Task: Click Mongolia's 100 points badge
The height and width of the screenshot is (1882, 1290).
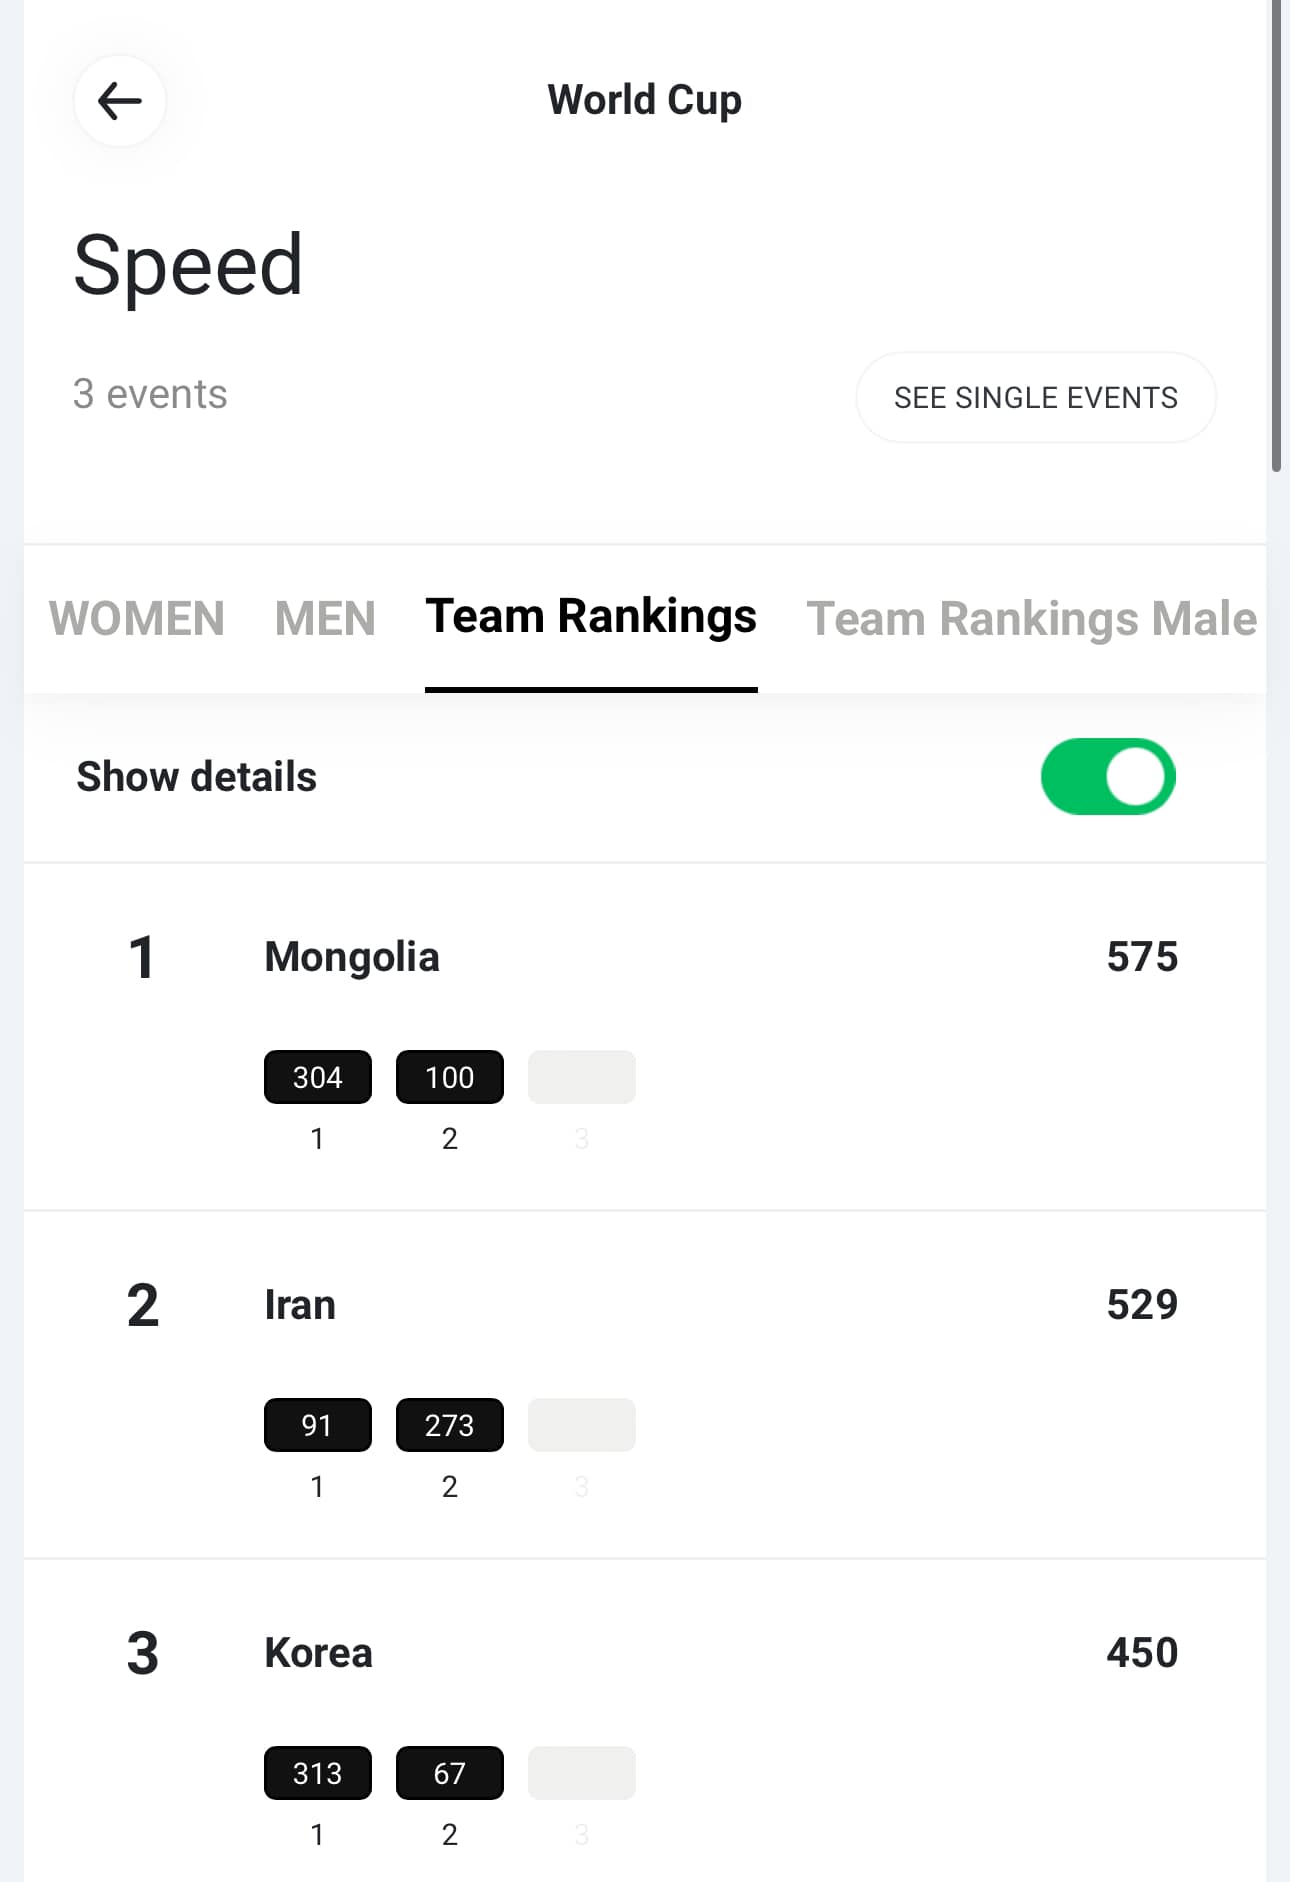Action: 450,1077
